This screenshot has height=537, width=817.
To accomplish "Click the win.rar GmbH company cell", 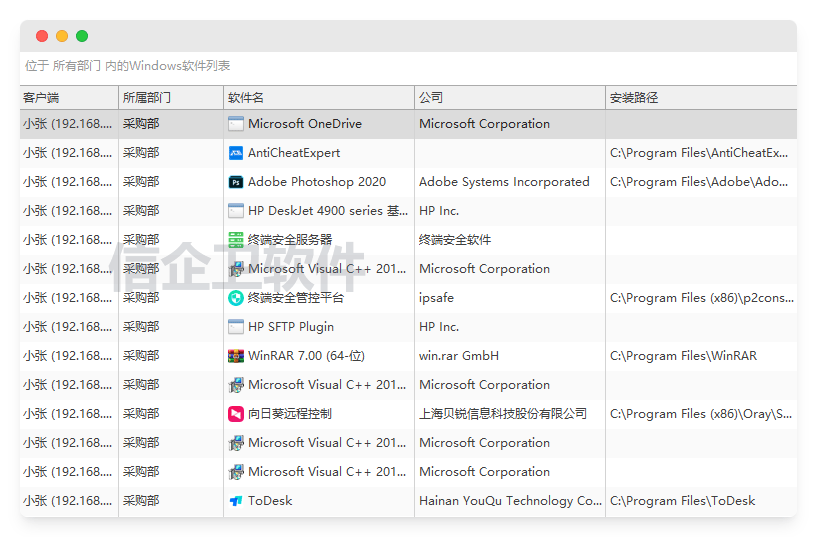I will point(459,356).
